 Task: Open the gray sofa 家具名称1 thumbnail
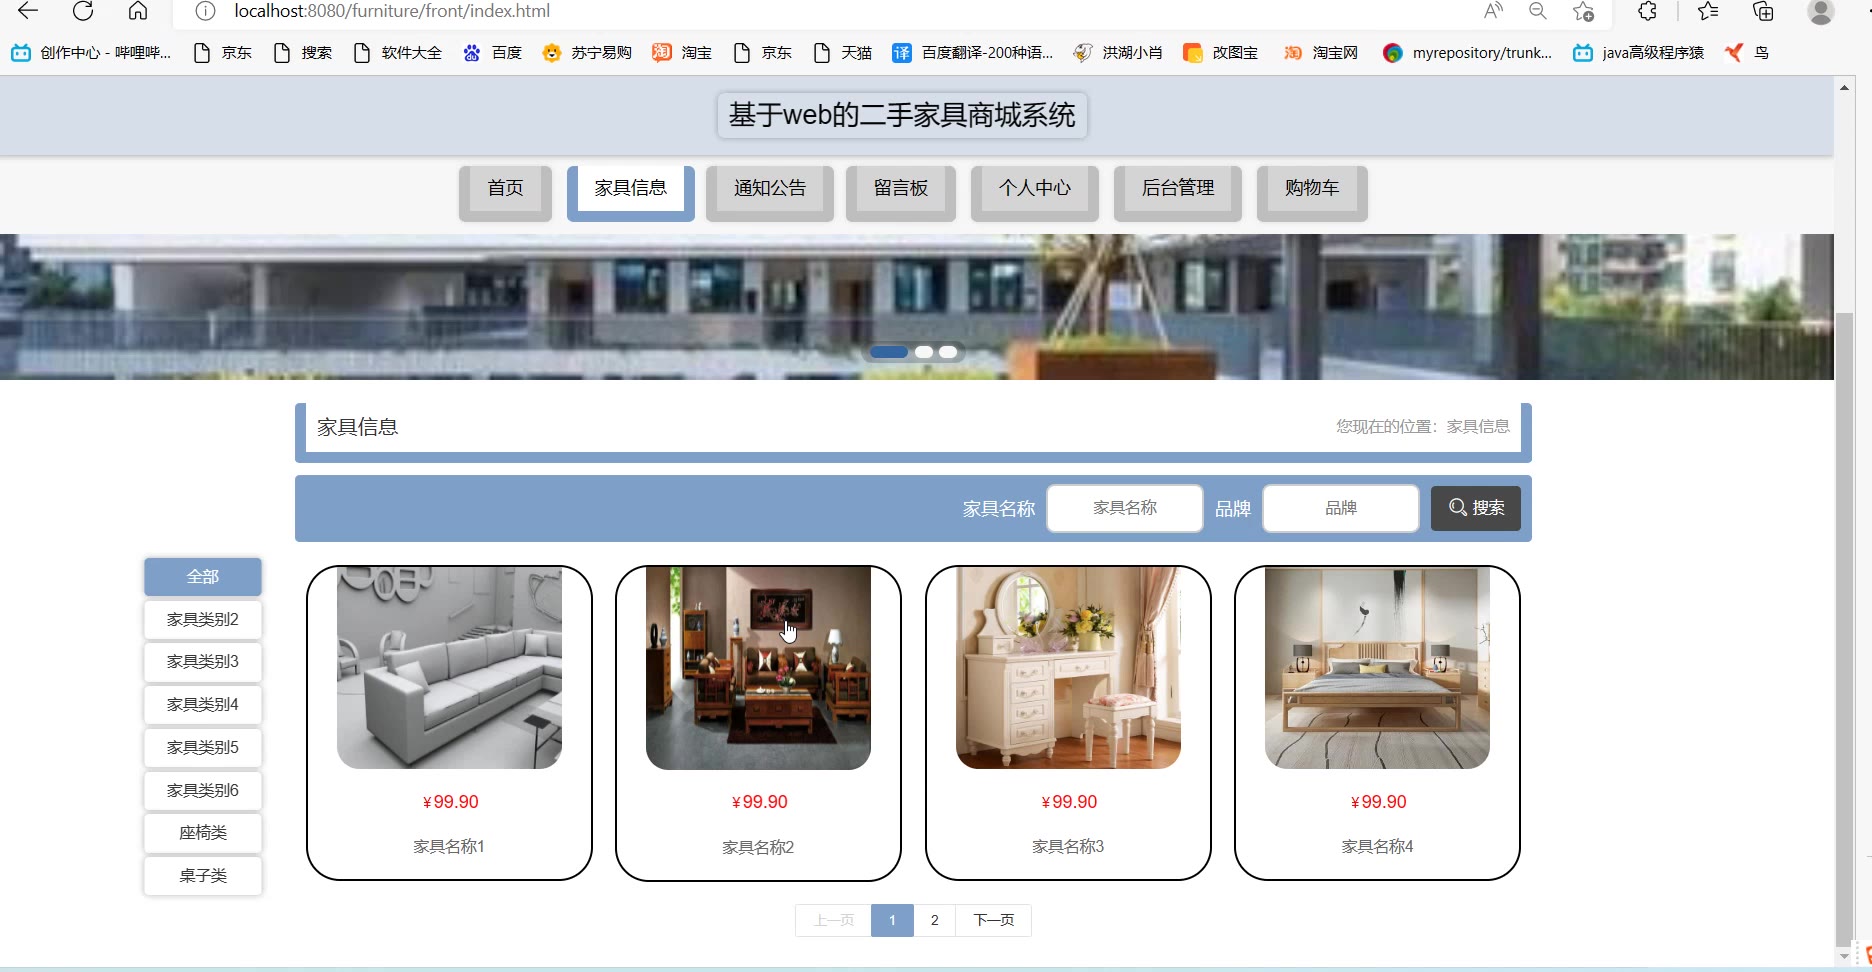[449, 668]
